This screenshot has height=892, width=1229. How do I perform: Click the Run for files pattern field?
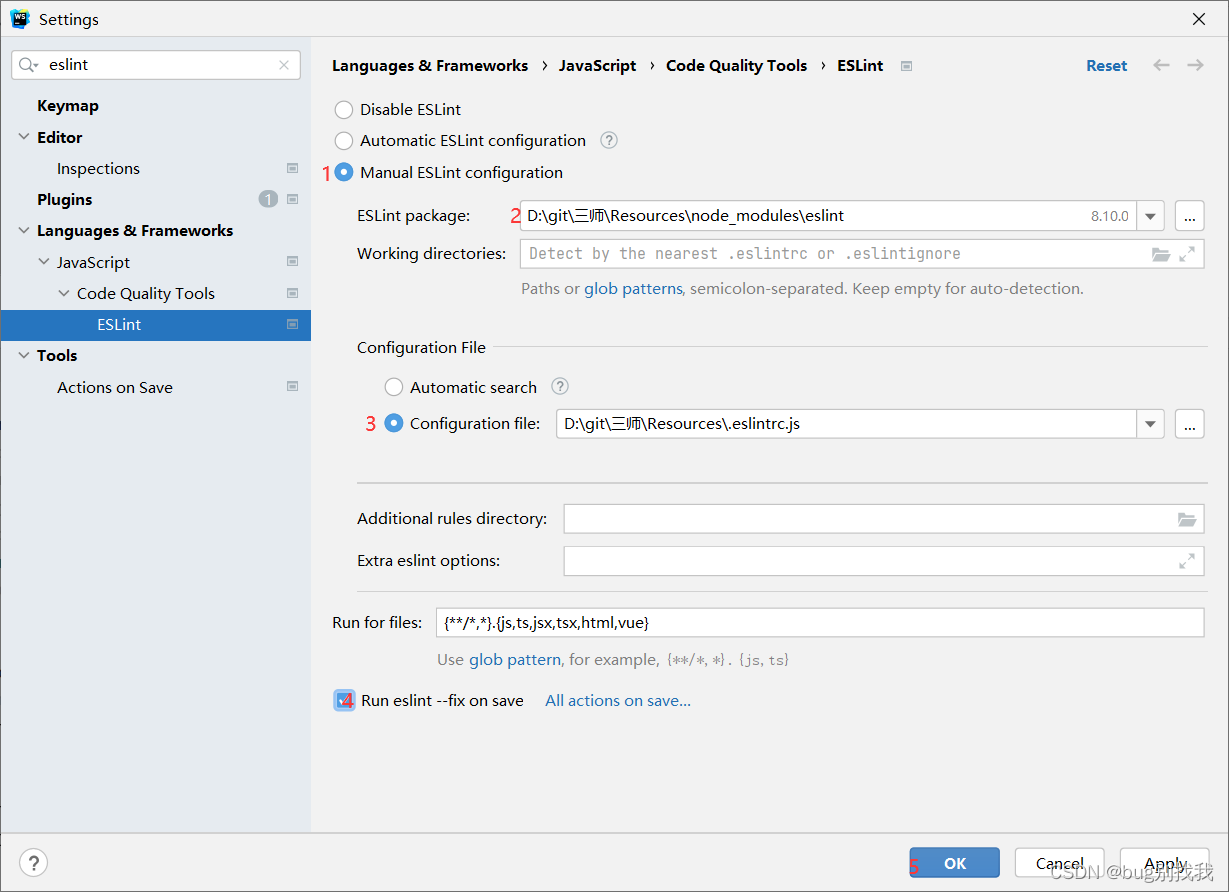(820, 622)
